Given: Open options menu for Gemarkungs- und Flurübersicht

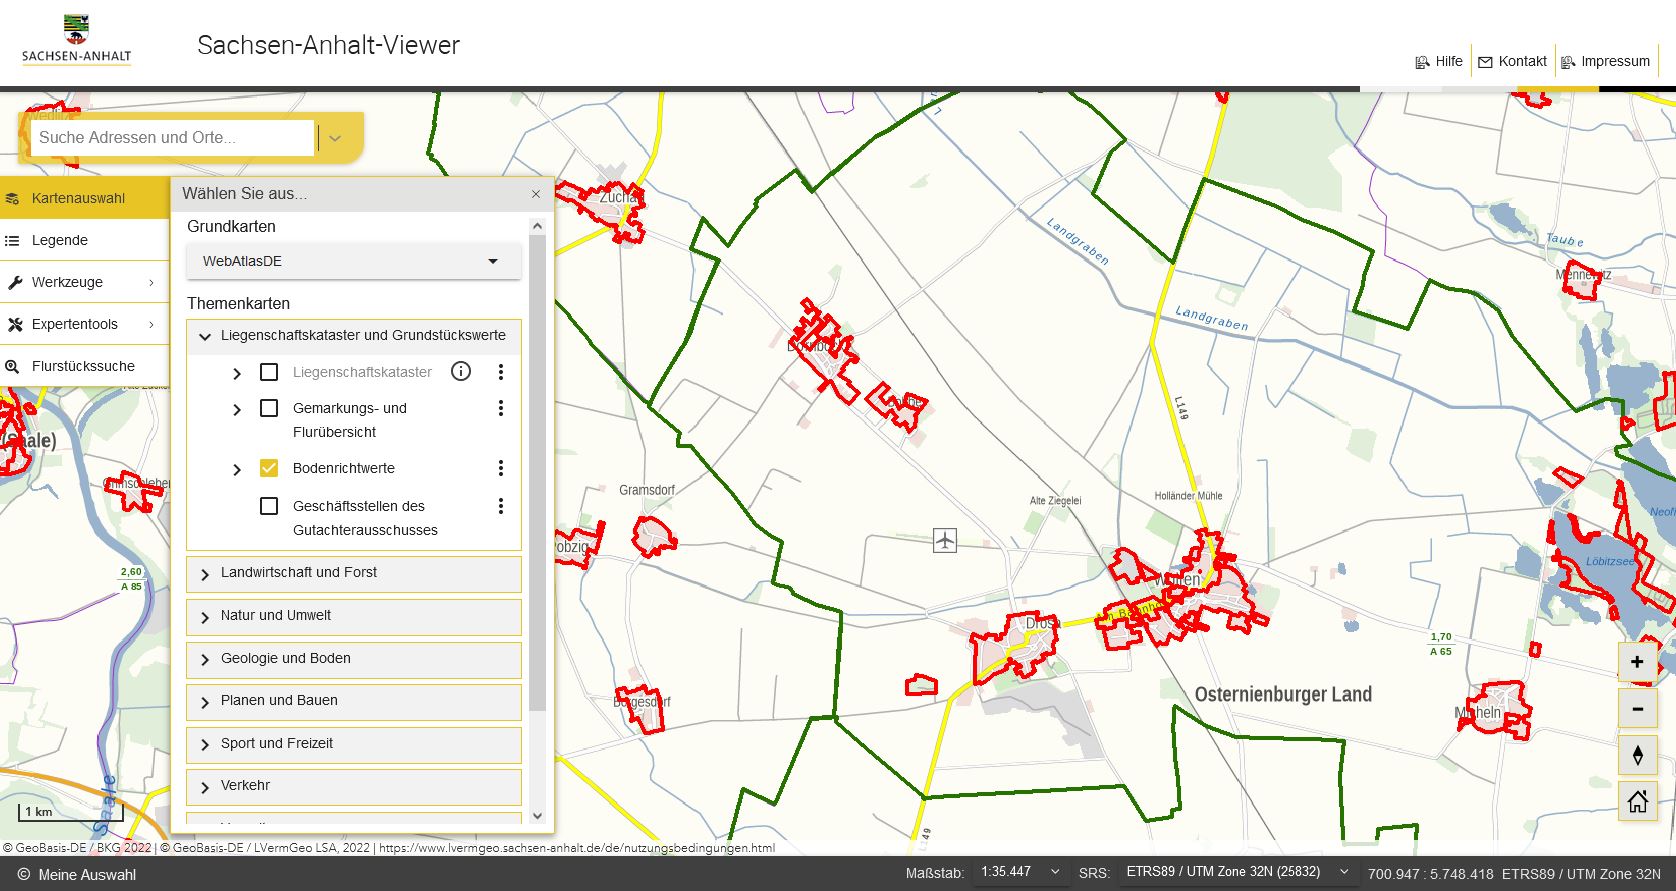Looking at the screenshot, I should pyautogui.click(x=501, y=408).
